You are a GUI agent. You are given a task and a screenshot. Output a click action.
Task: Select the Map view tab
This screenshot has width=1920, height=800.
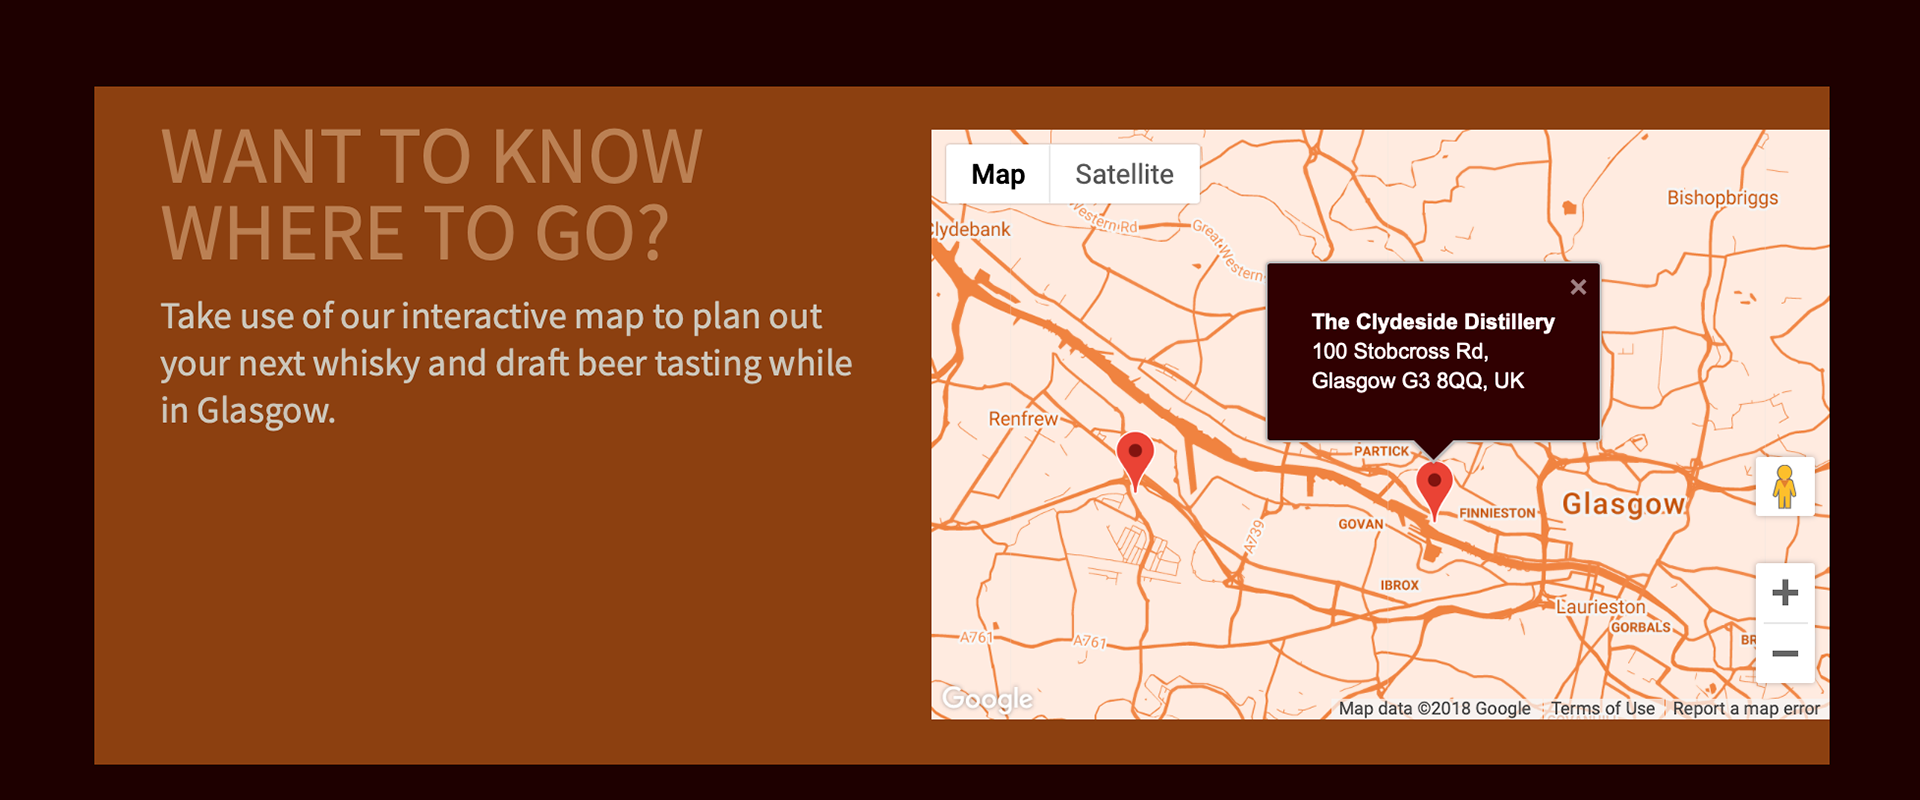click(998, 174)
